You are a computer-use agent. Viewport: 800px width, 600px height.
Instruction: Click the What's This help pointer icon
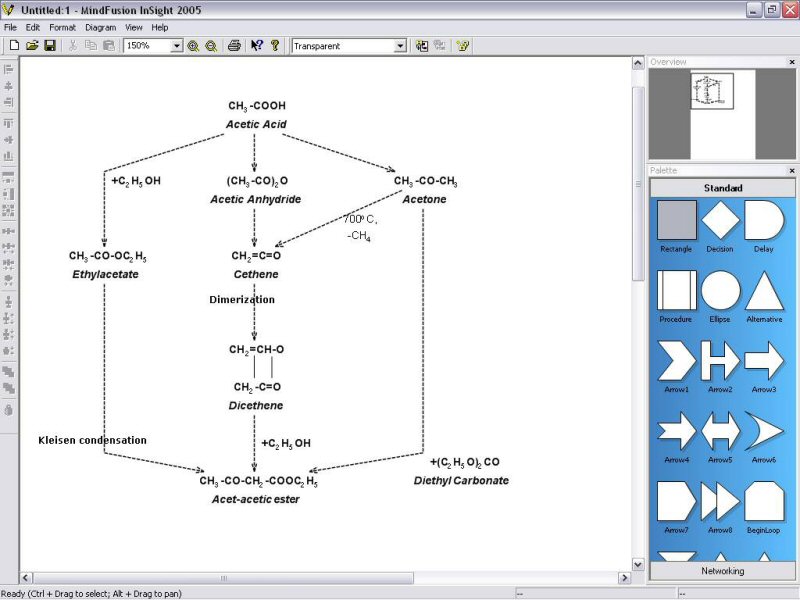[x=257, y=46]
